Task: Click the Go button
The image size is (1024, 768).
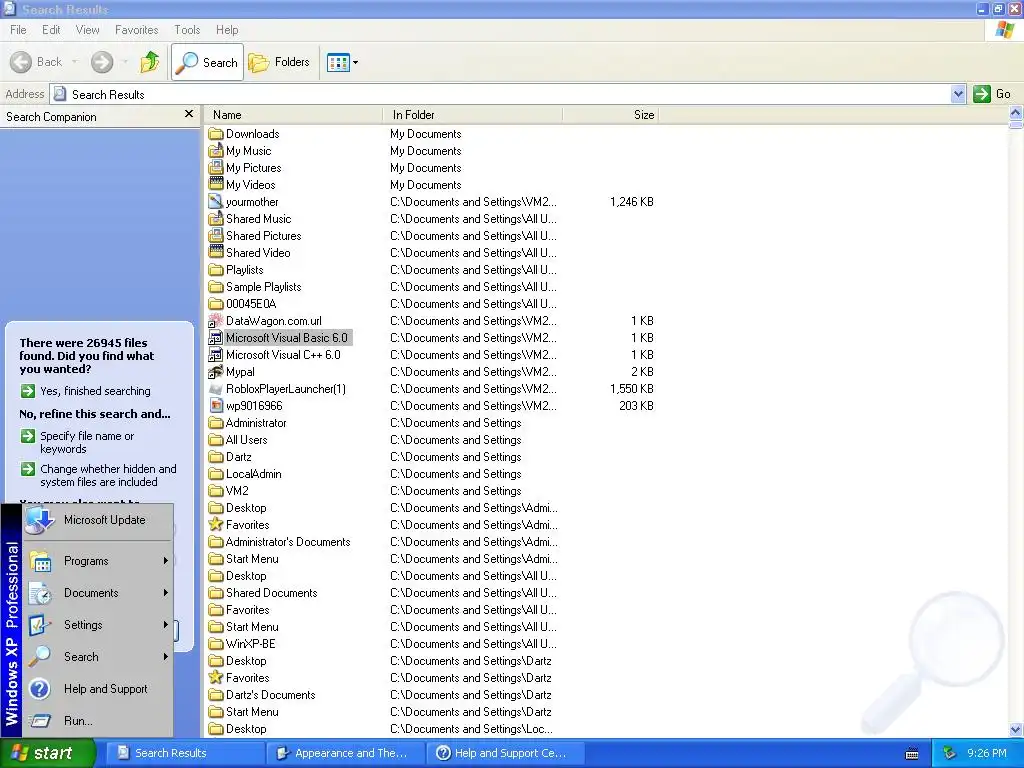Action: click(x=993, y=94)
